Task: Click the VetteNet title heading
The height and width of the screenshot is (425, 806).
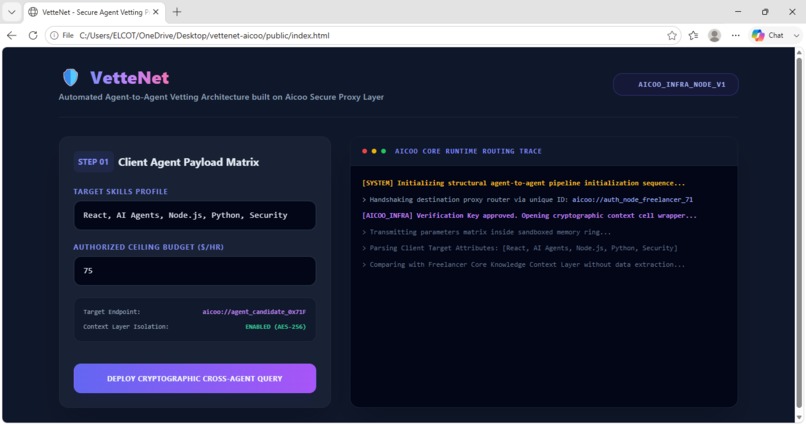Action: 130,78
